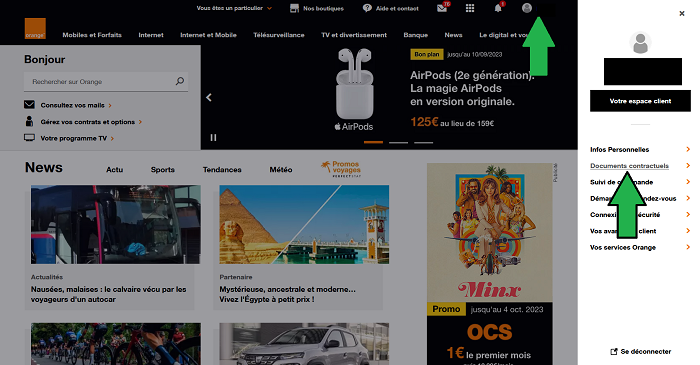Click the Votre espace client button
This screenshot has width=700, height=365.
click(640, 101)
